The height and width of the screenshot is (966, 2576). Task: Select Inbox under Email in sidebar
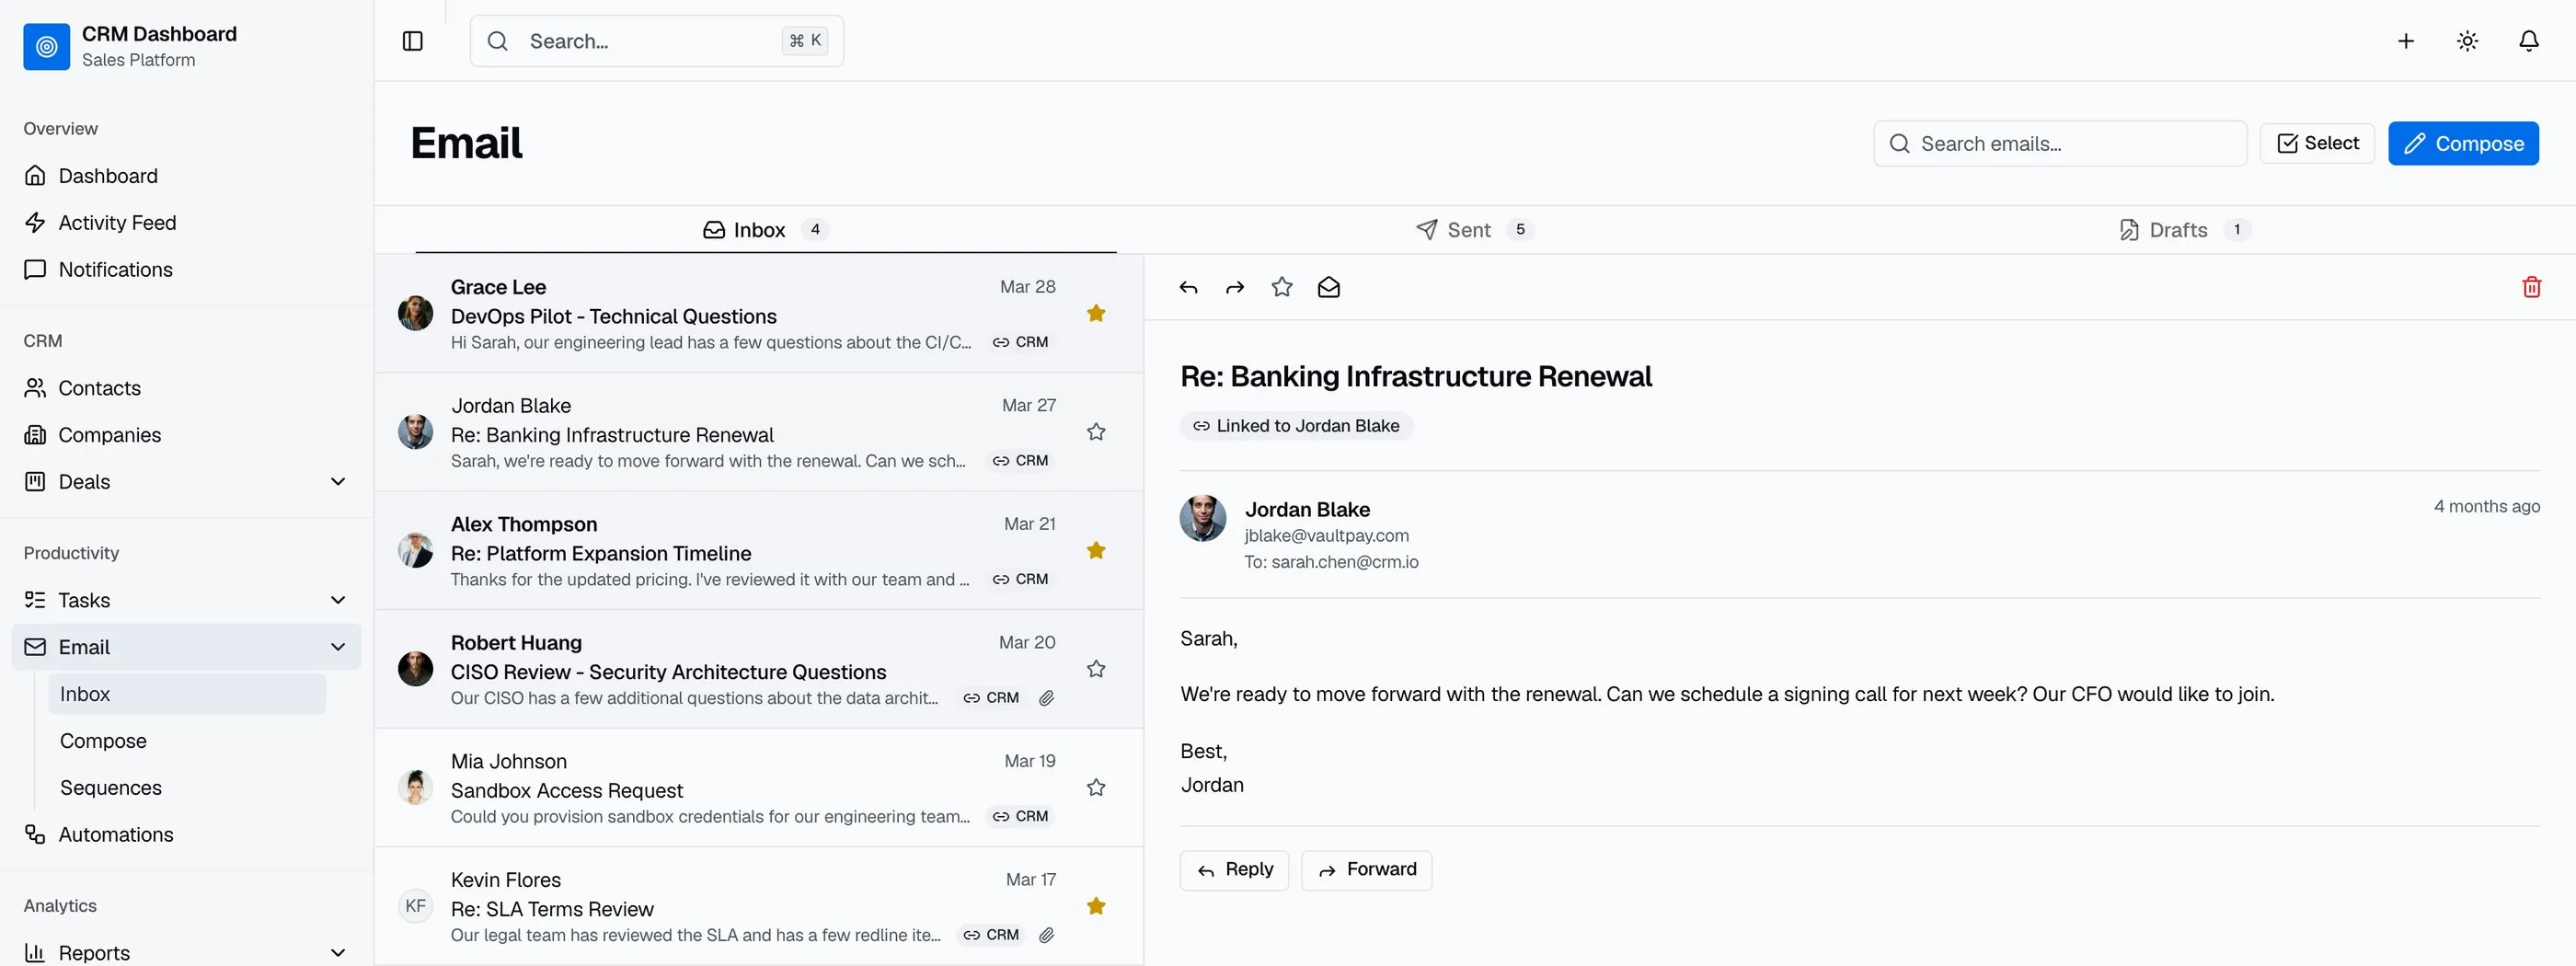(x=187, y=694)
